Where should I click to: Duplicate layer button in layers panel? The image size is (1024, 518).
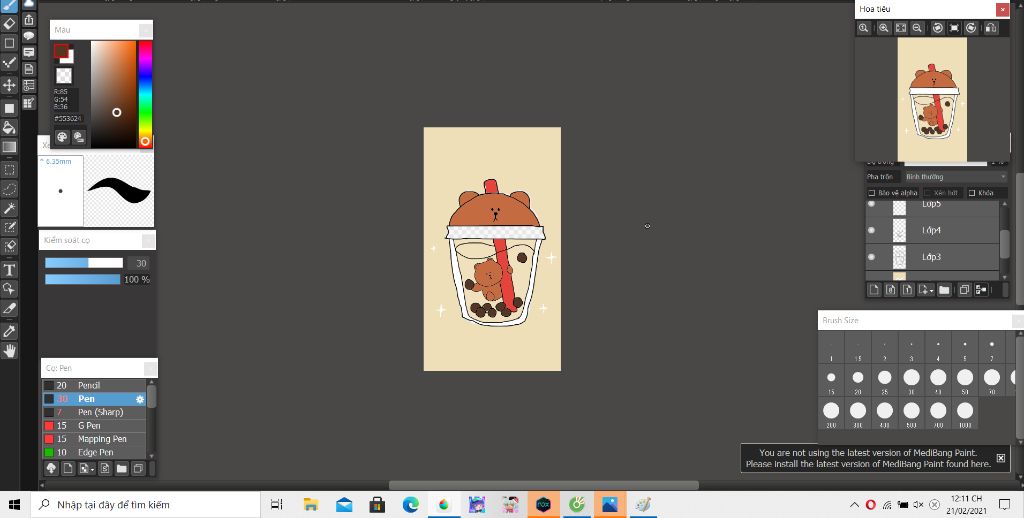click(x=964, y=290)
